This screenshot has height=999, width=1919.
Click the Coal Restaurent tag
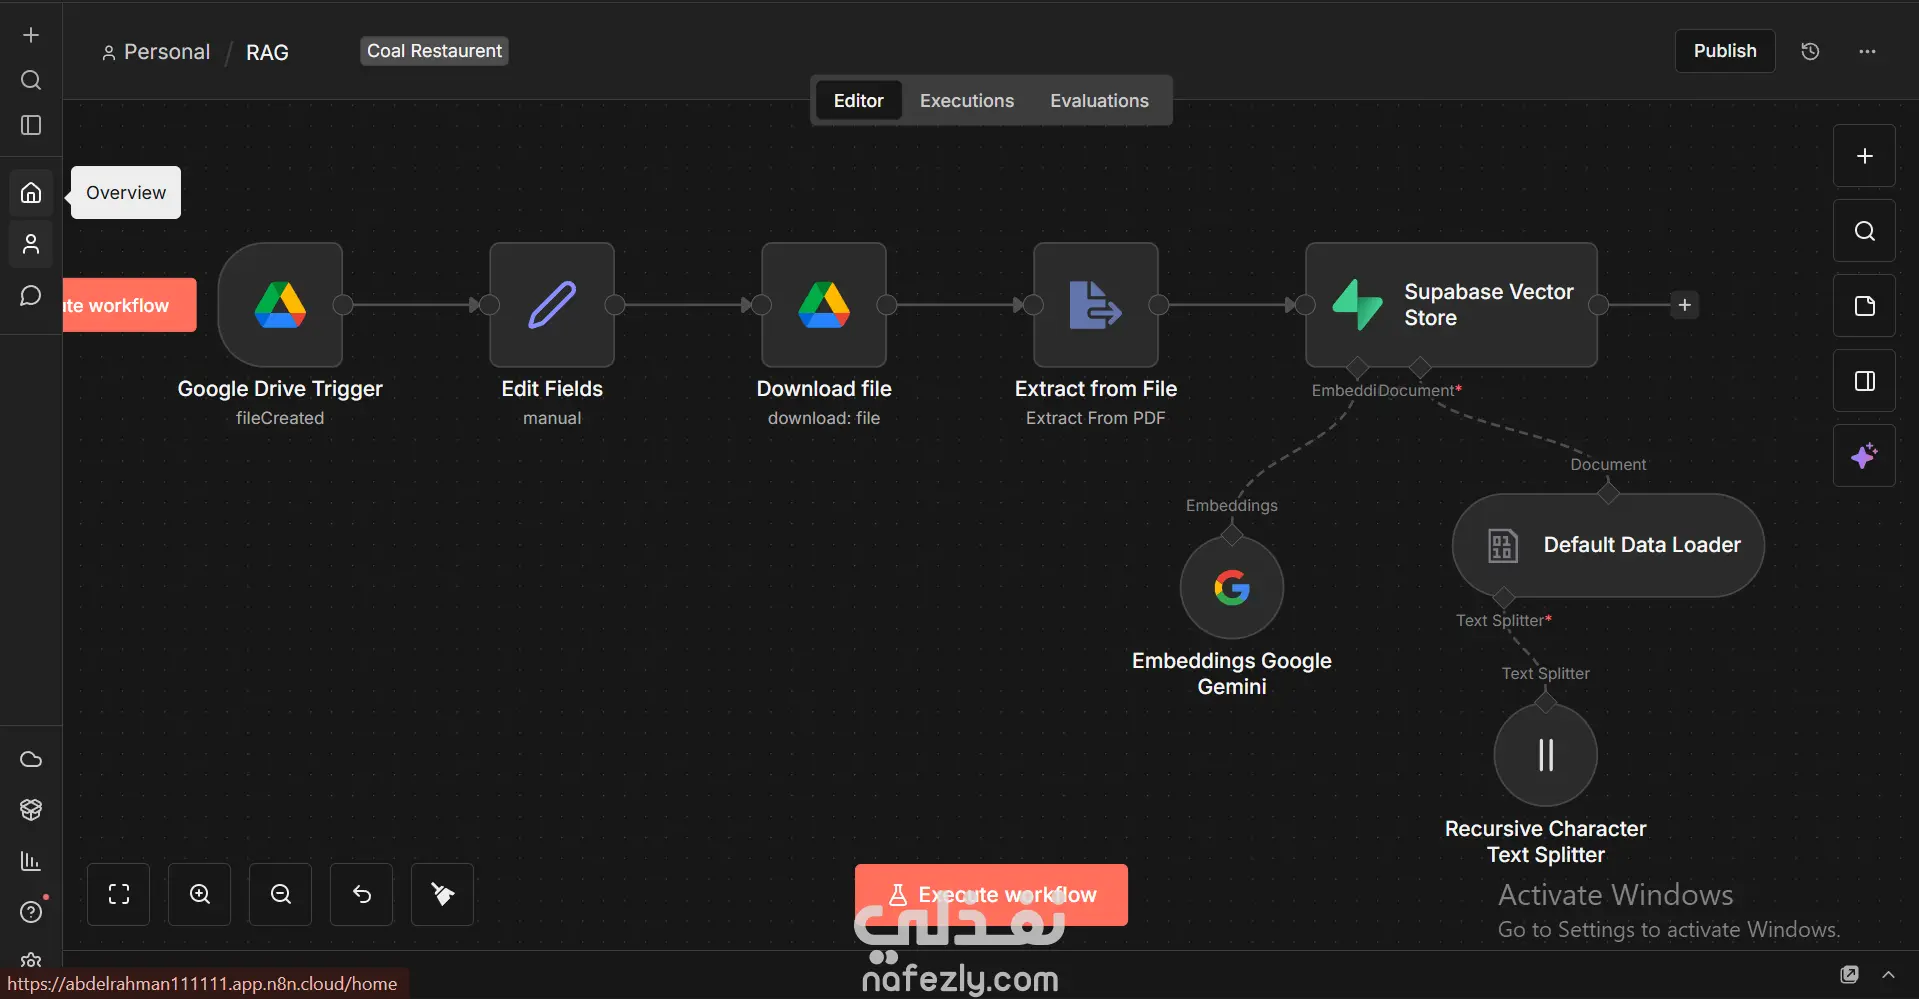[x=434, y=51]
